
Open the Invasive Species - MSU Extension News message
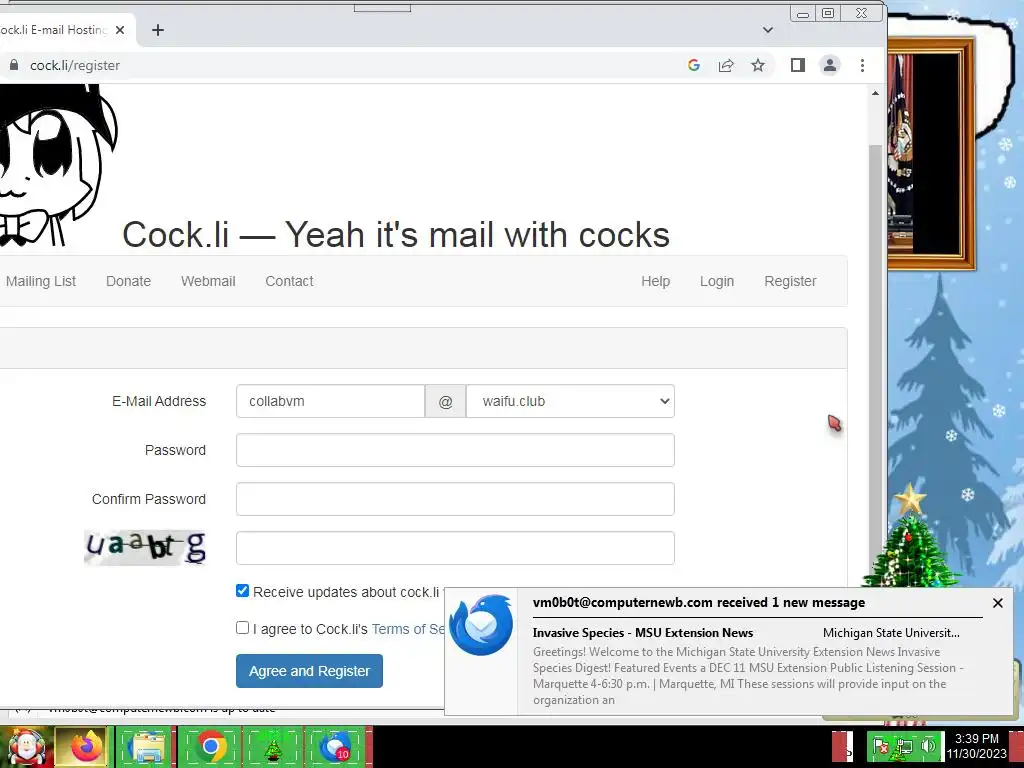coord(643,632)
